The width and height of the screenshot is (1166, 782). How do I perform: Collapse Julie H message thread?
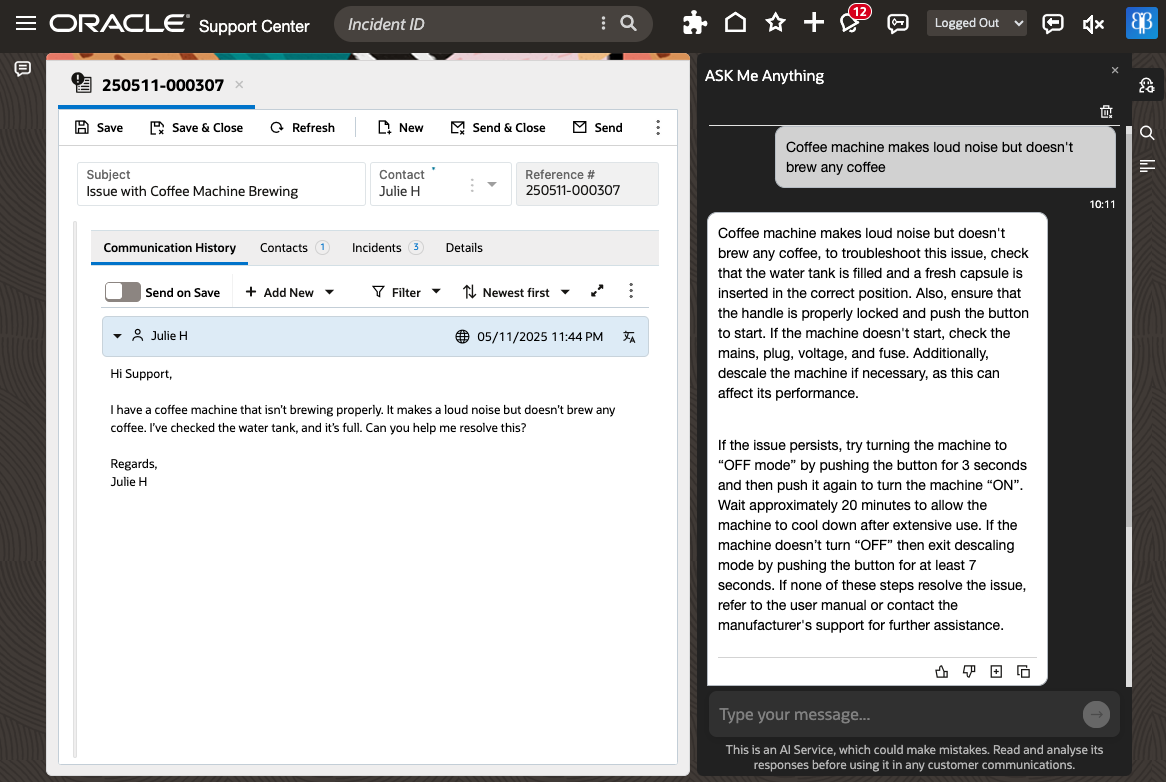pyautogui.click(x=117, y=336)
